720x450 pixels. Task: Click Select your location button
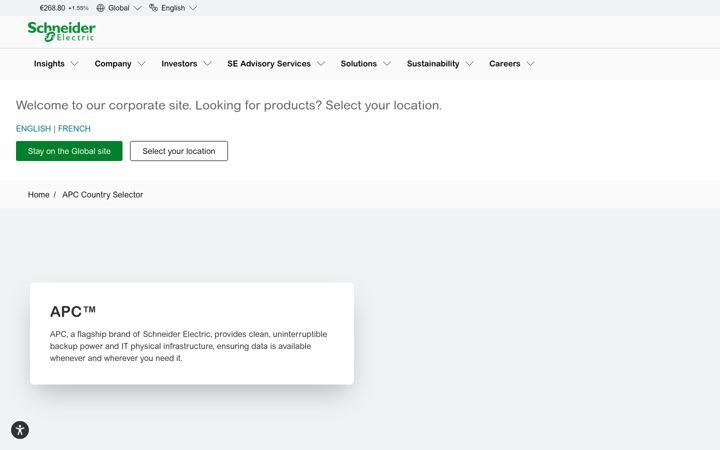click(x=179, y=151)
